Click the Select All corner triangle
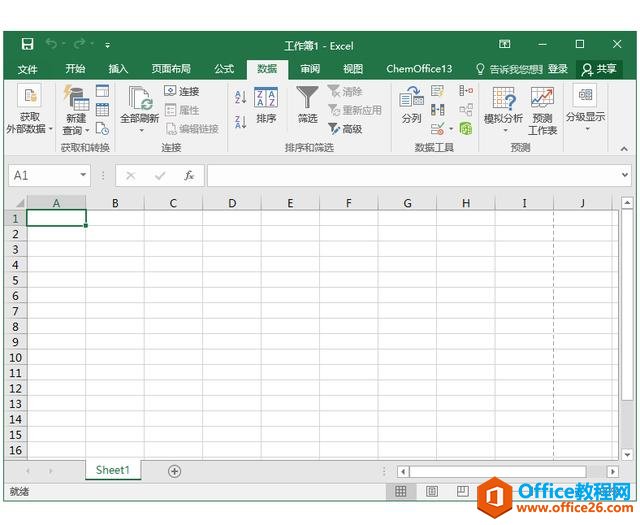 (x=18, y=203)
